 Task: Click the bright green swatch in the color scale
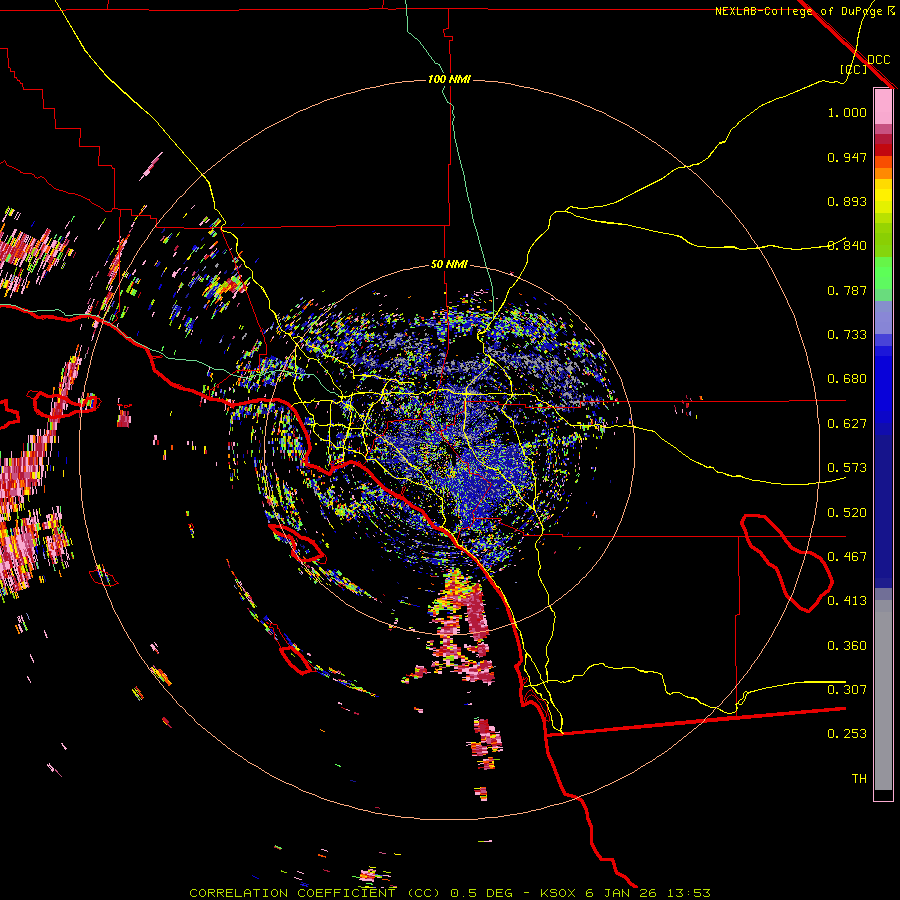883,273
